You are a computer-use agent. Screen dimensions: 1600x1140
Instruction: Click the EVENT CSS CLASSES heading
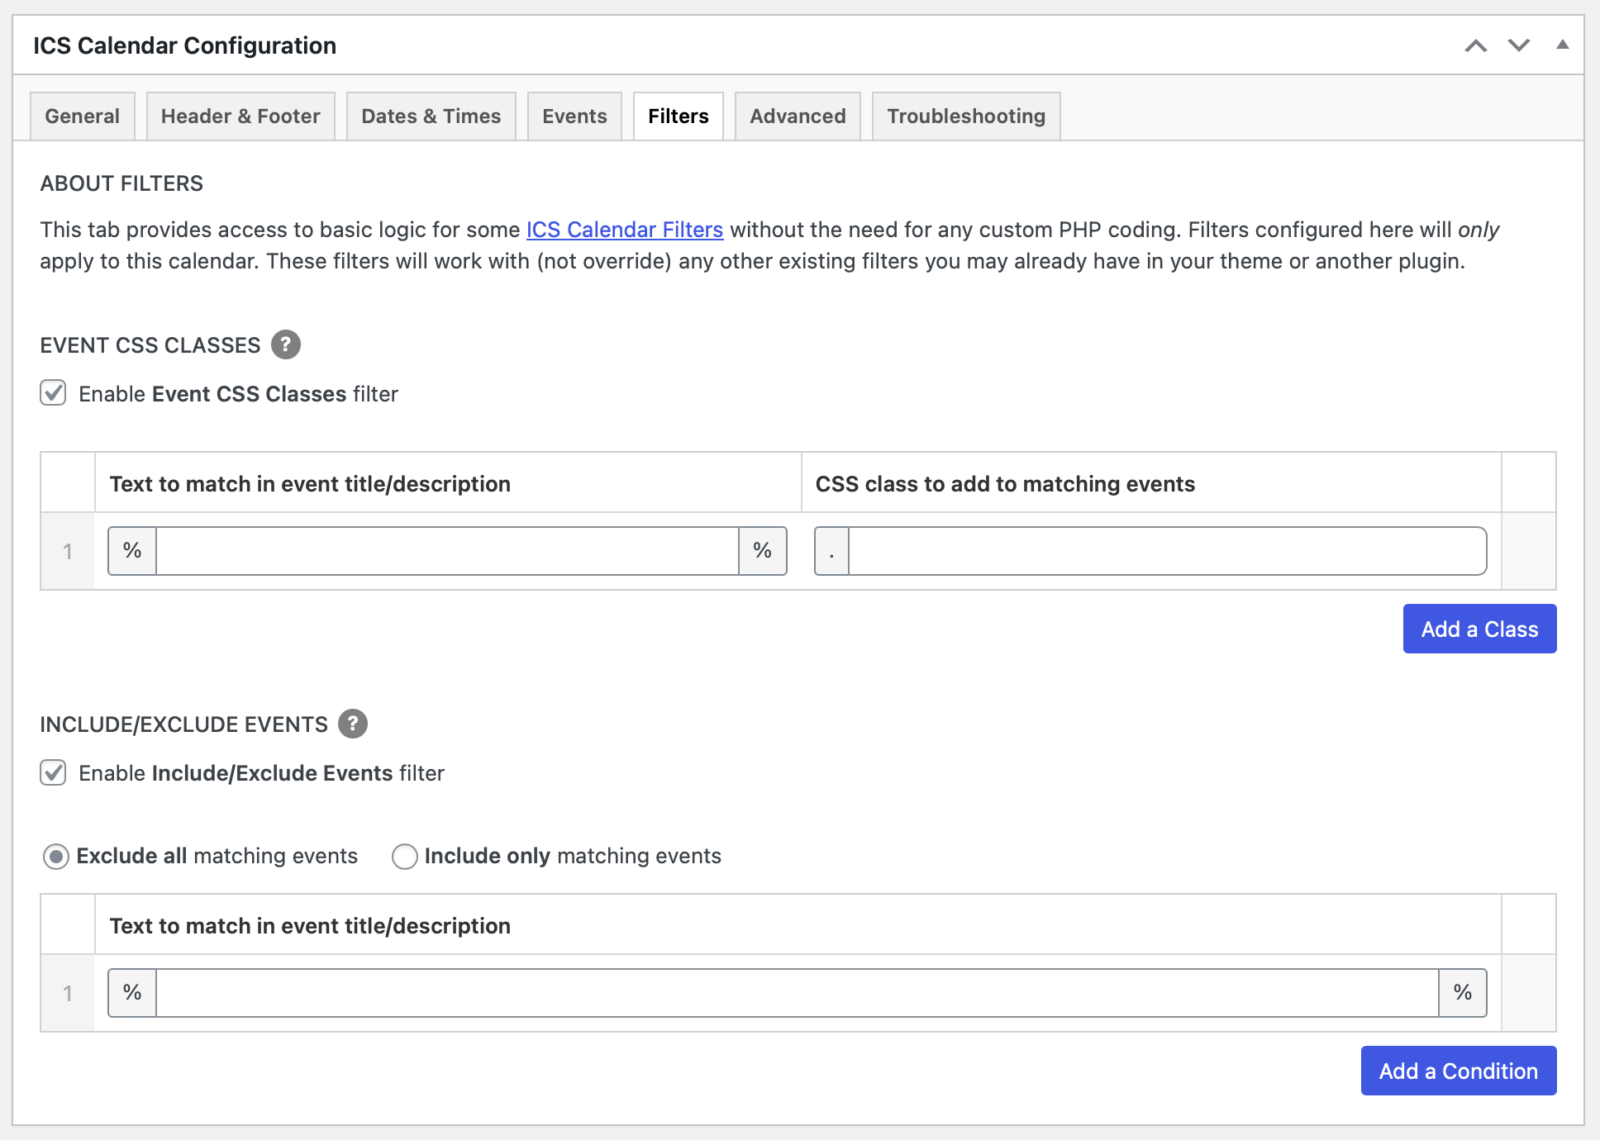pos(150,345)
